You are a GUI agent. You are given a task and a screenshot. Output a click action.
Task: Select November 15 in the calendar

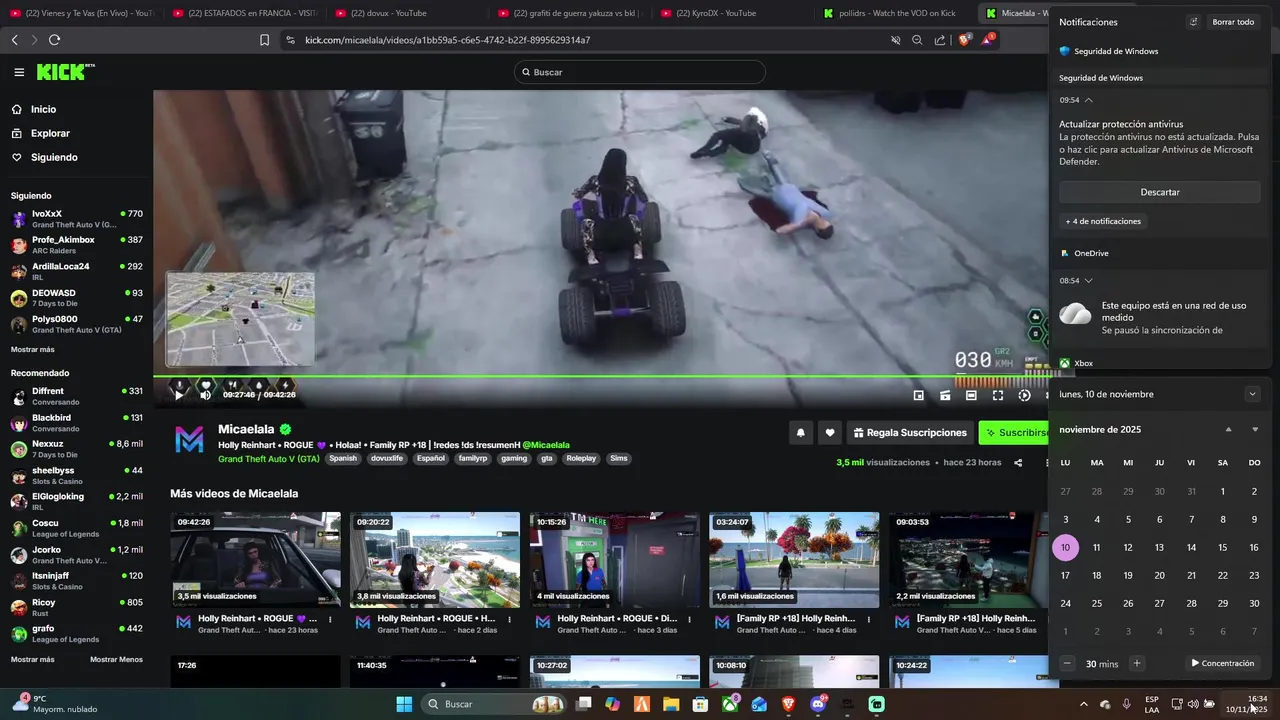coord(1222,547)
